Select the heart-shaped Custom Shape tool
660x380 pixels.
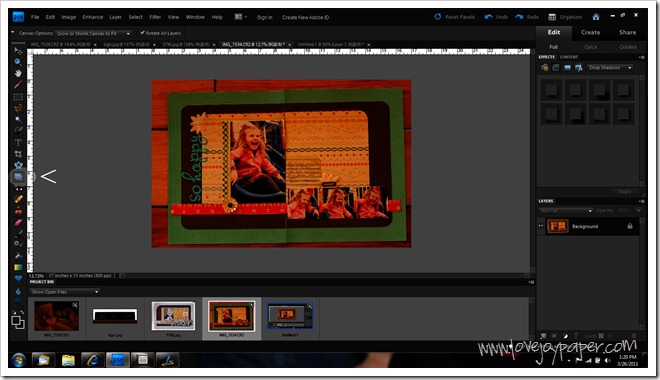(18, 278)
